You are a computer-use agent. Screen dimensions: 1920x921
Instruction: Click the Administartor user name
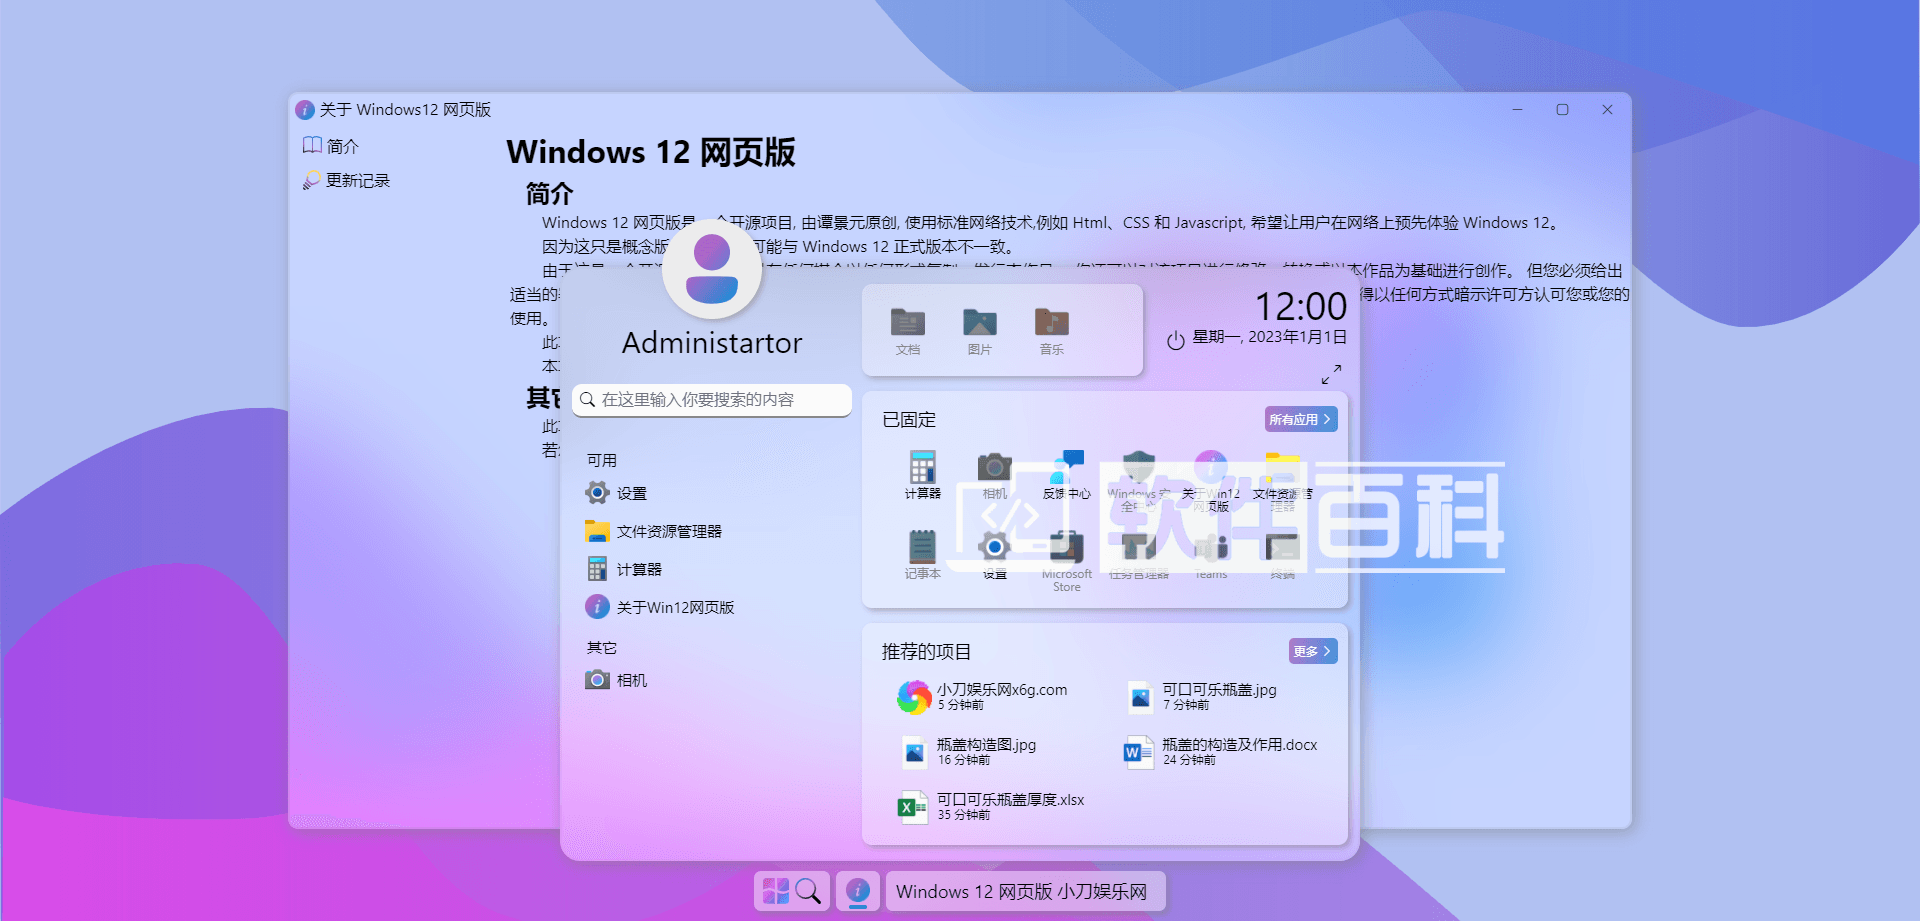pyautogui.click(x=712, y=343)
